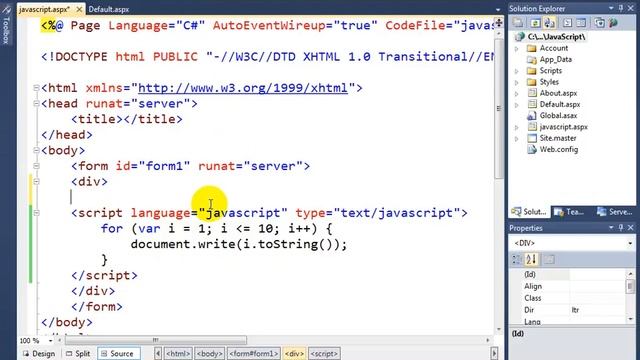Open the <DIV> object dropdown in Properties
Image resolution: width=640 pixels, height=360 pixels.
coord(630,243)
